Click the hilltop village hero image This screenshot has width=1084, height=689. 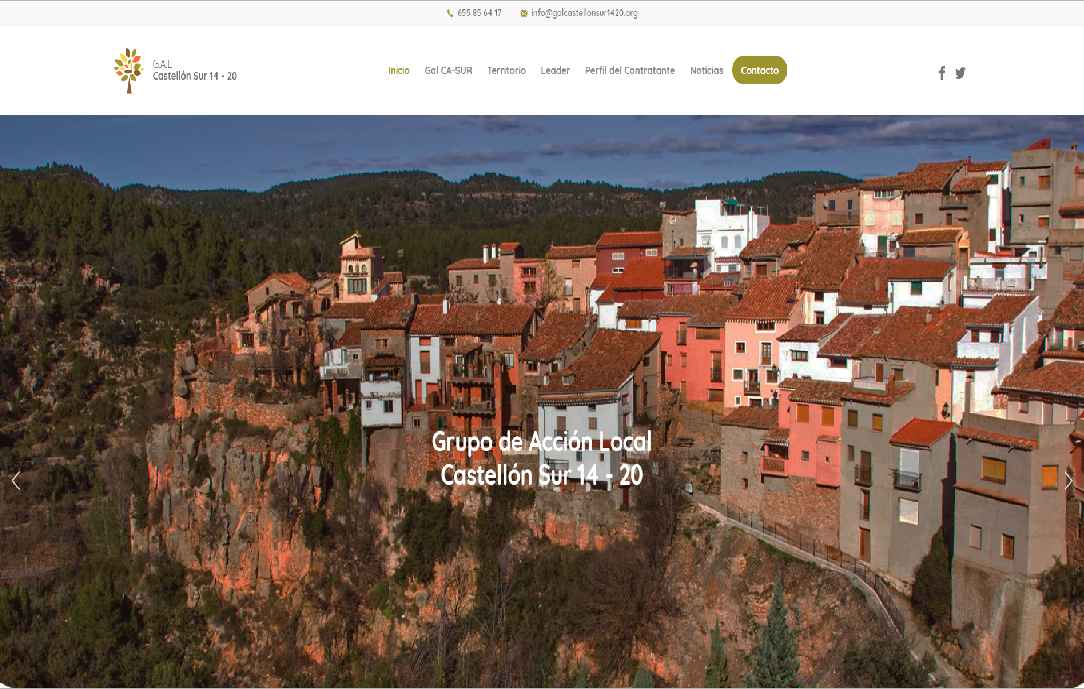click(x=542, y=400)
